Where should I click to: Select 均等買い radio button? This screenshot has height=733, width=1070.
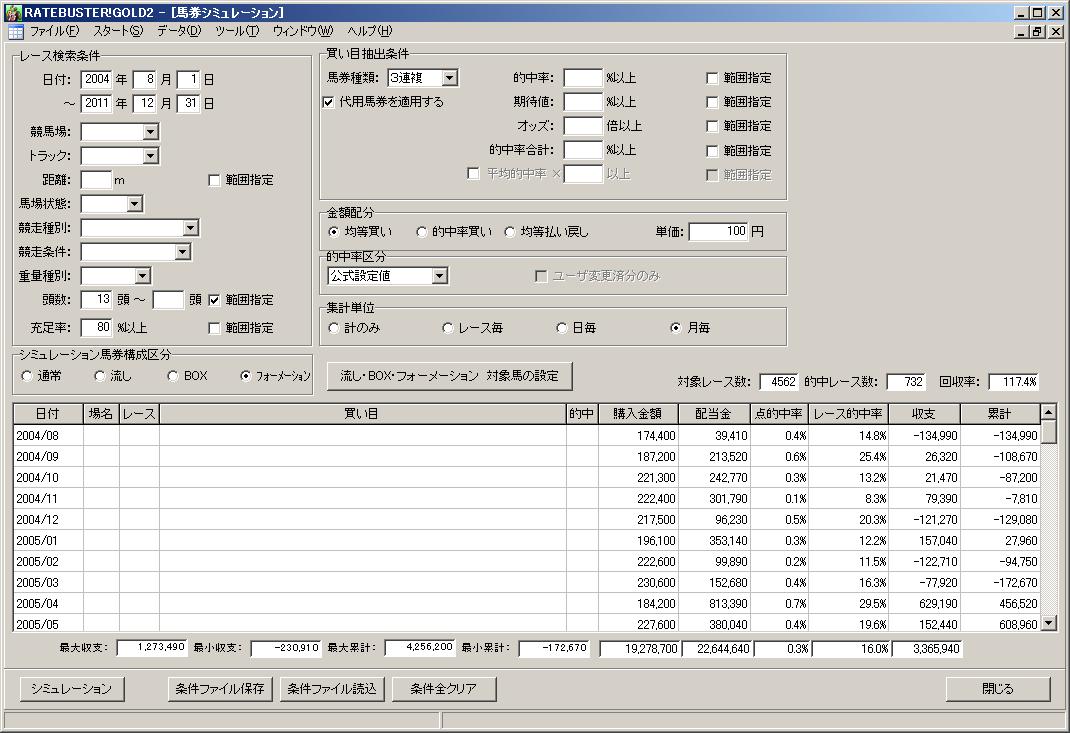[x=333, y=232]
